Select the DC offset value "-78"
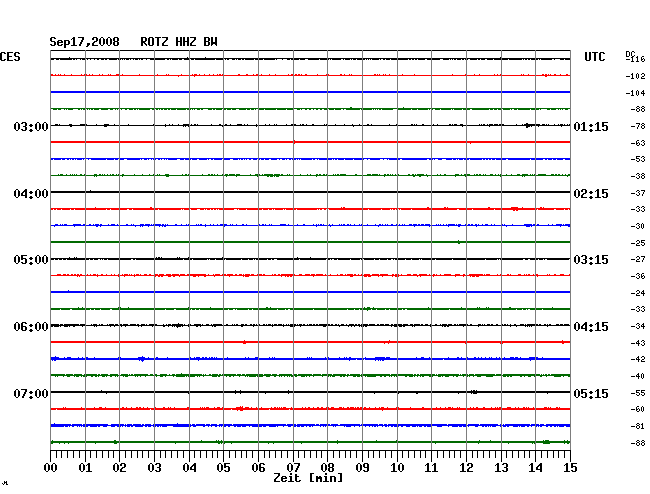The width and height of the screenshot is (650, 494). [x=638, y=126]
